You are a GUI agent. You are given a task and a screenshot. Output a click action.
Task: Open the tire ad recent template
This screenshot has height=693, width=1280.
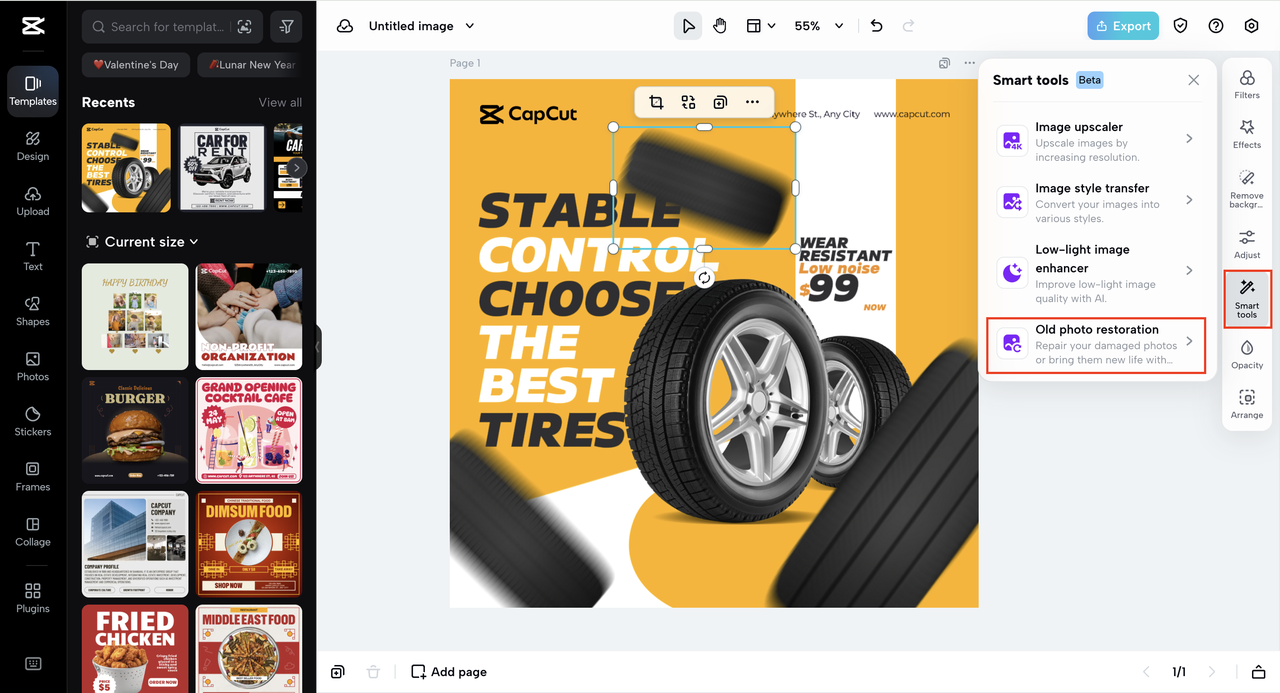(x=126, y=168)
